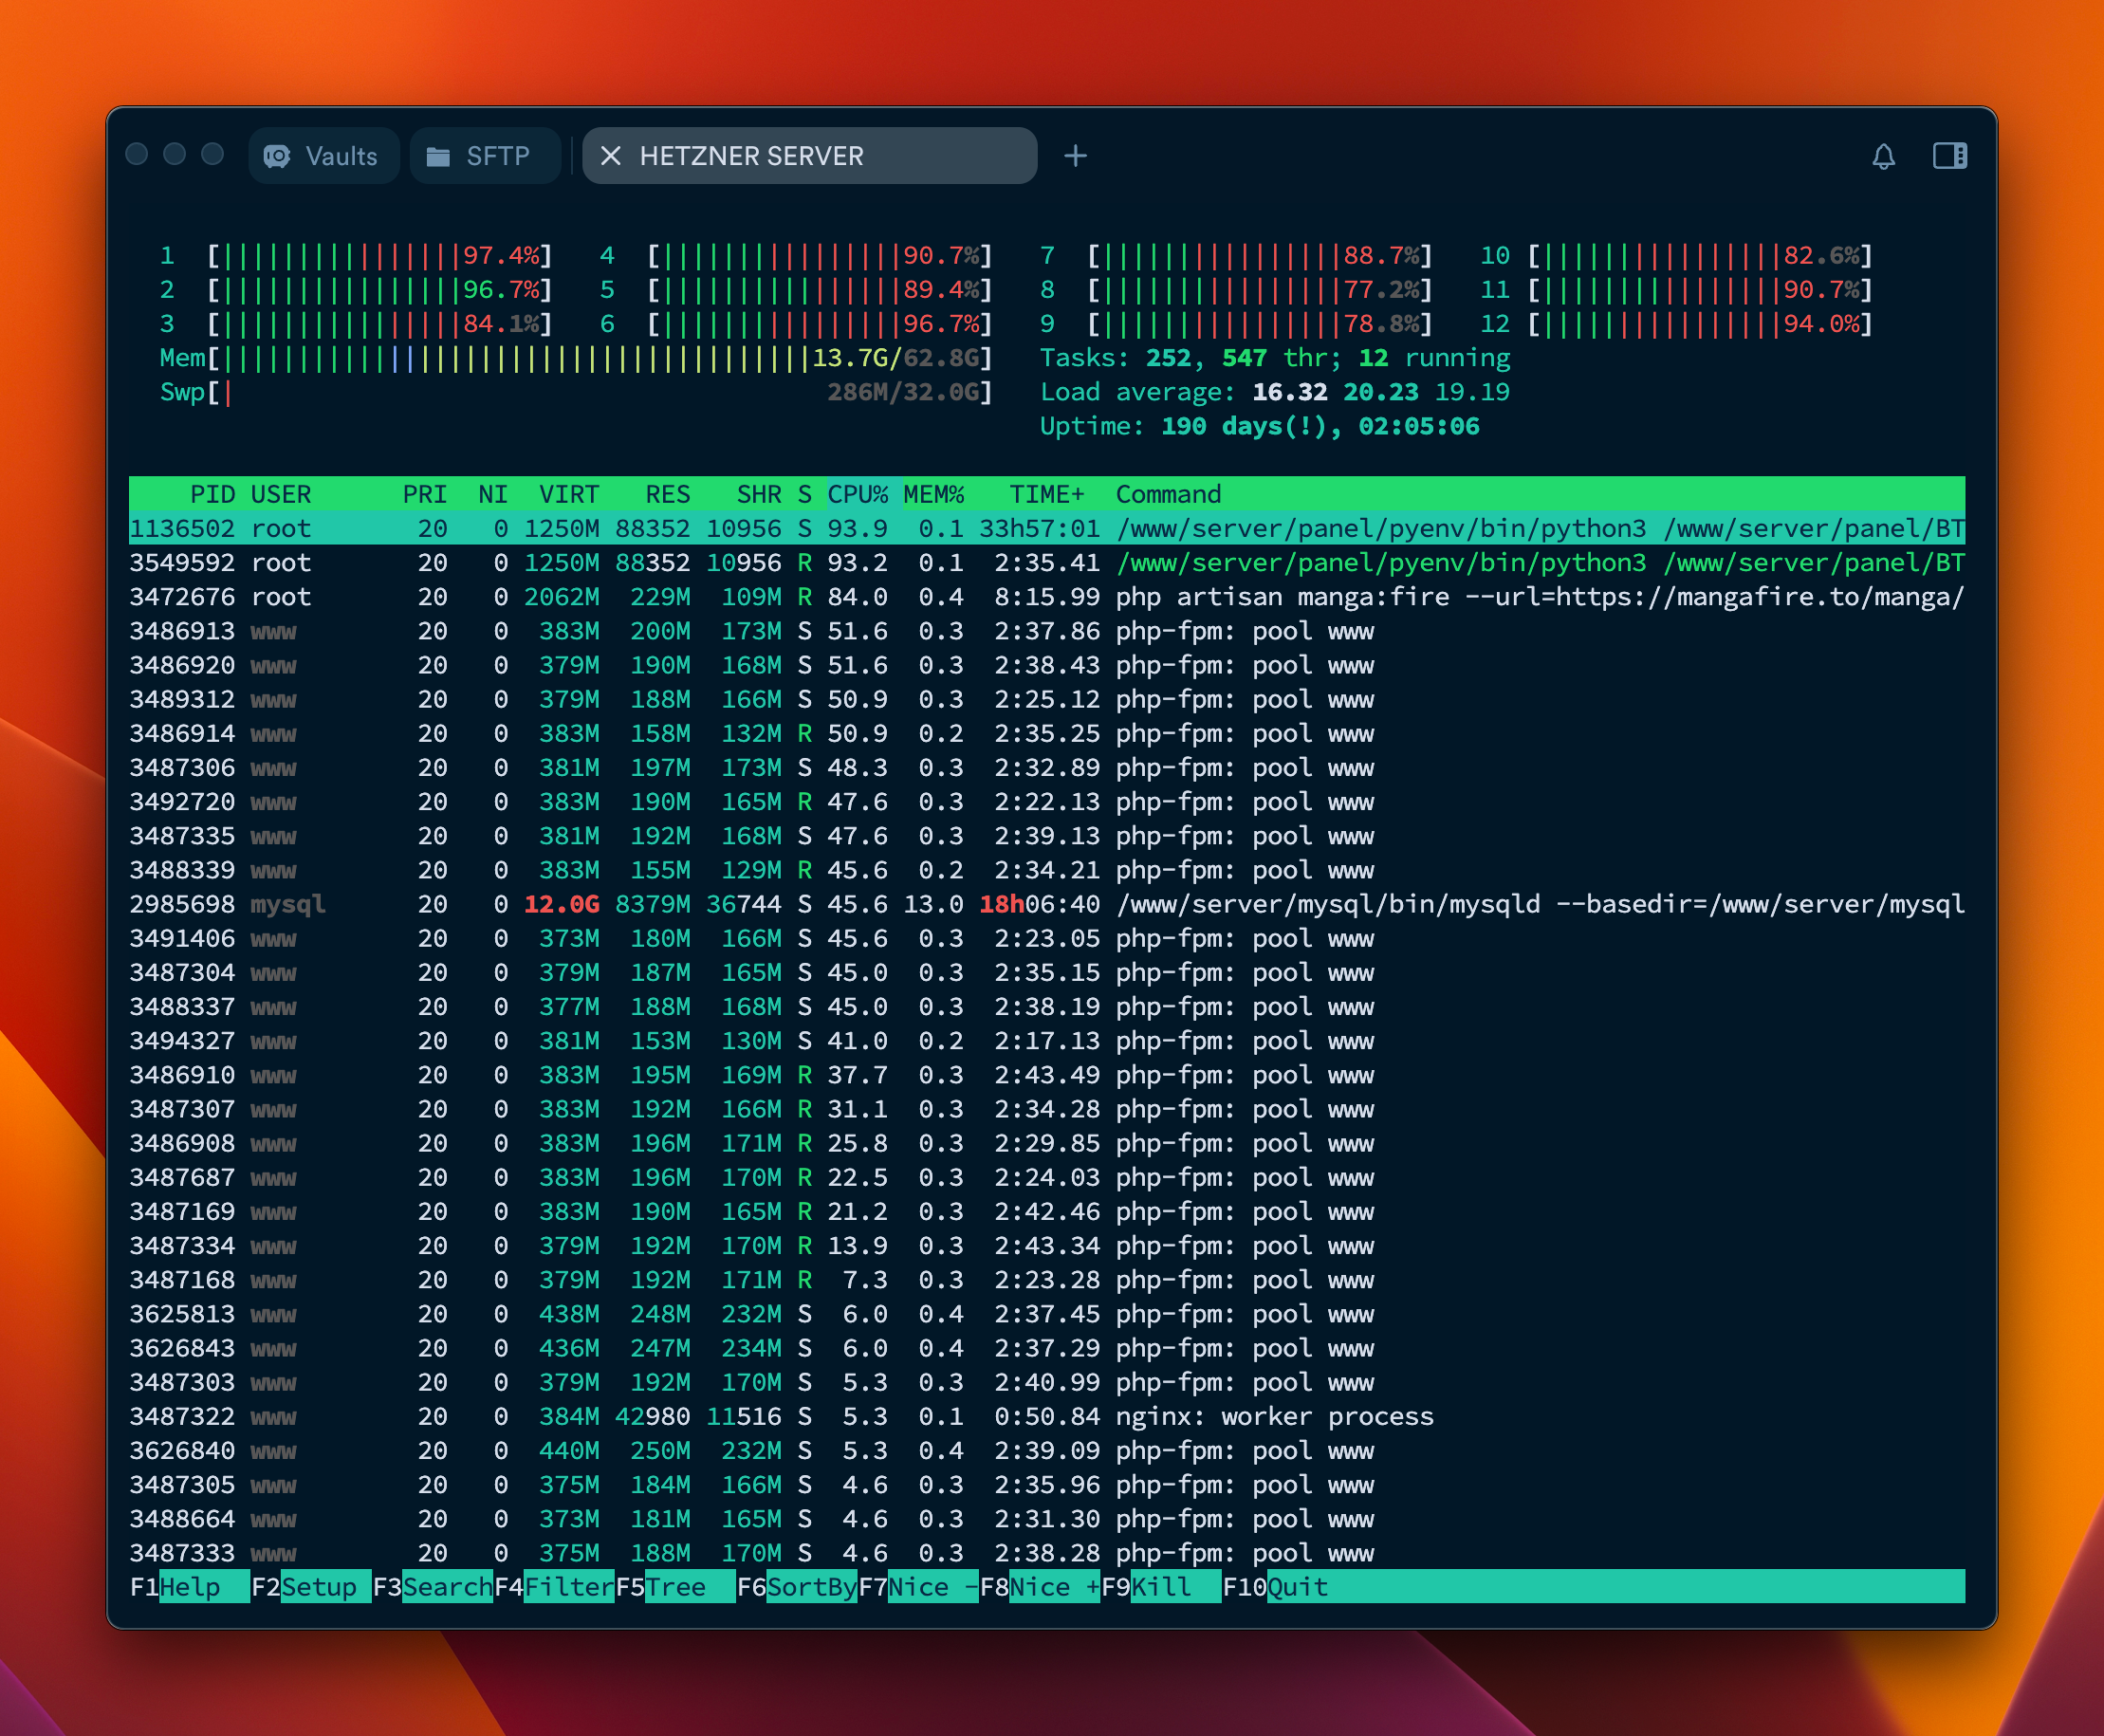Close the HETZNER SERVER tab
2104x1736 pixels.
coord(611,156)
